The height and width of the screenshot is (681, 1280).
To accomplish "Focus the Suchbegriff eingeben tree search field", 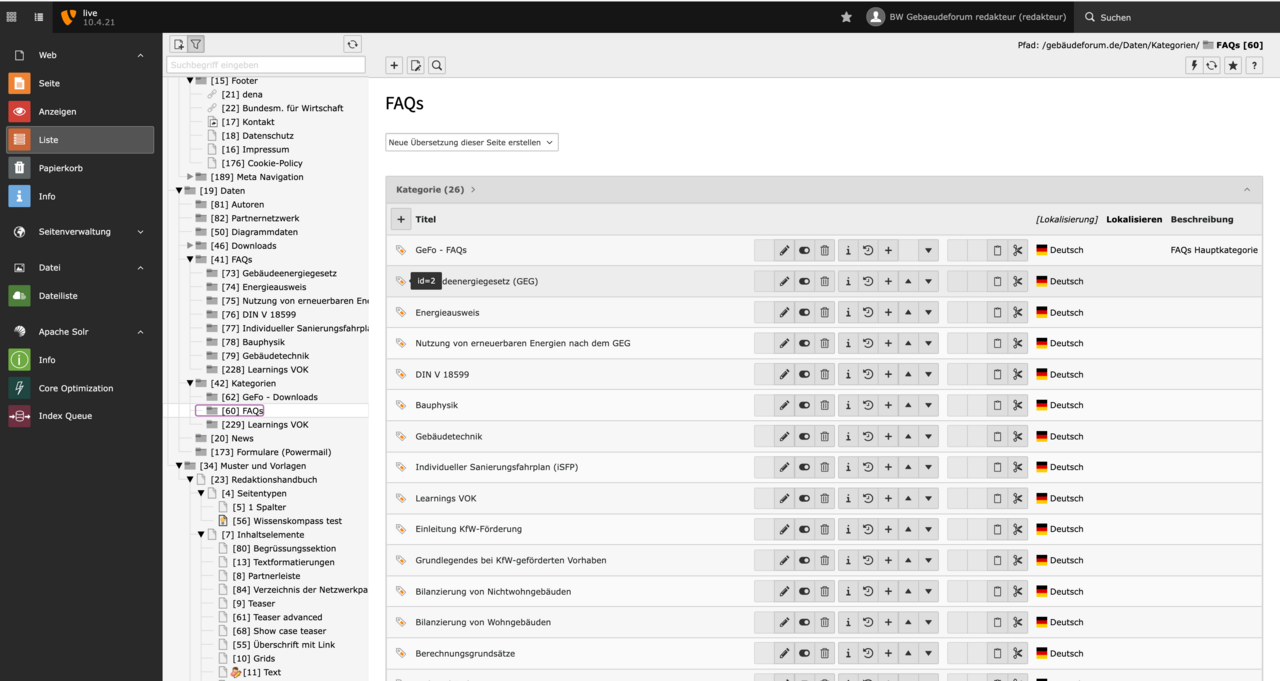I will 265,65.
